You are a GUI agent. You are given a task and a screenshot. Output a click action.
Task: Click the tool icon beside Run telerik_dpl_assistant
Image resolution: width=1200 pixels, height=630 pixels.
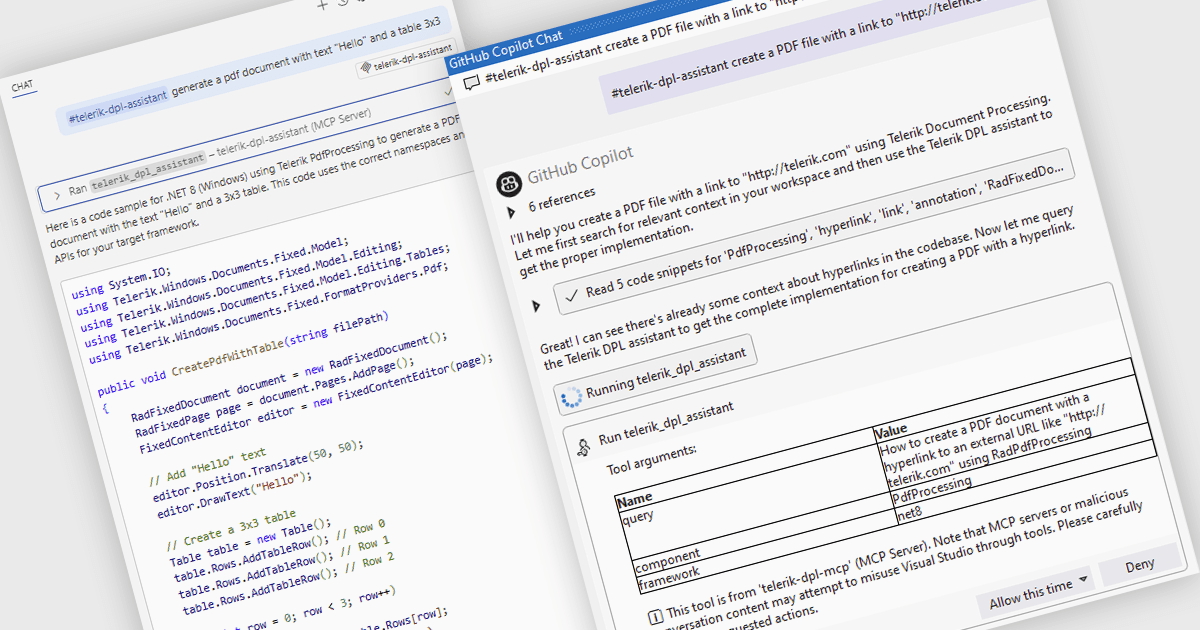pos(584,449)
